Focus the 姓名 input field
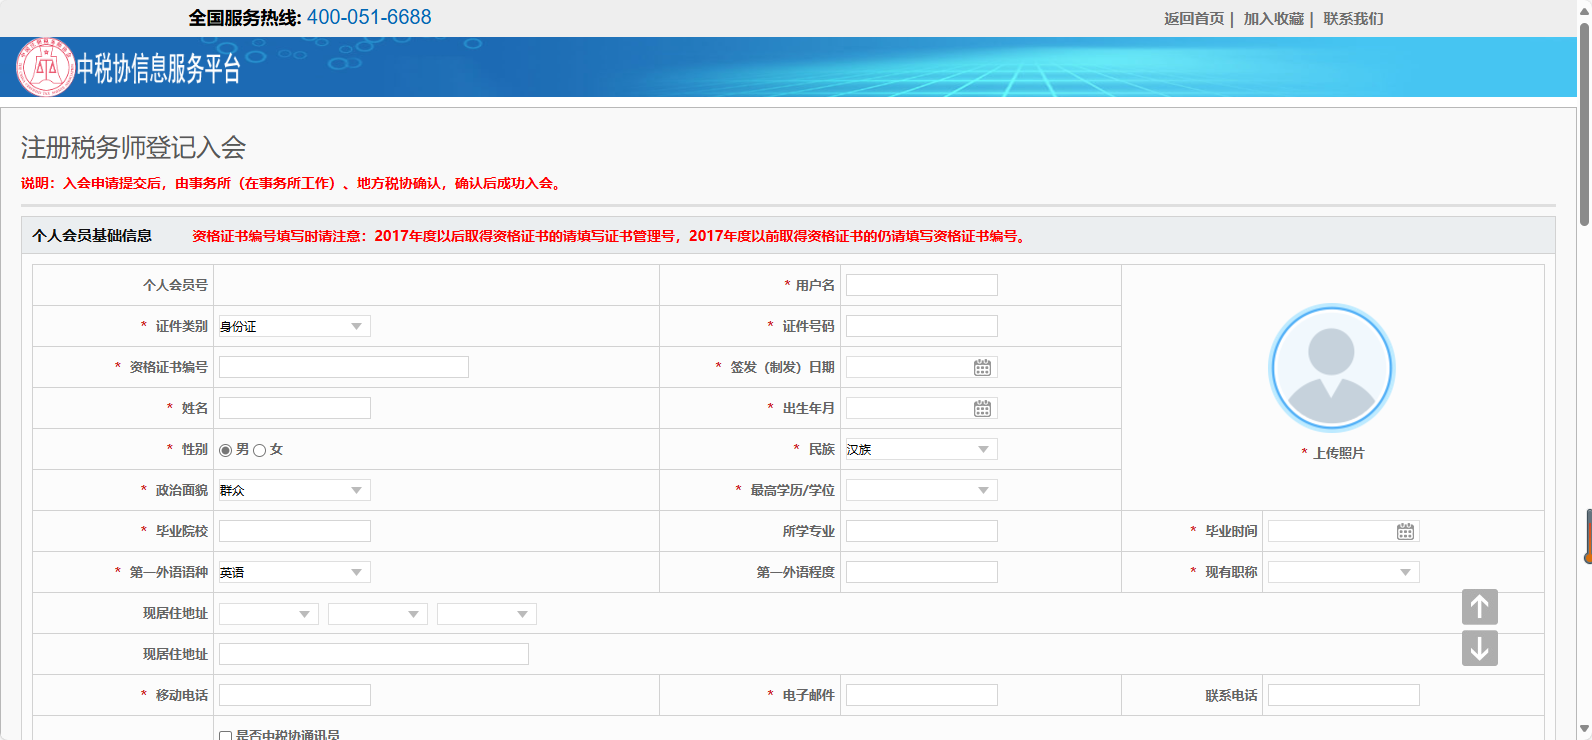Viewport: 1592px width, 740px height. tap(295, 408)
